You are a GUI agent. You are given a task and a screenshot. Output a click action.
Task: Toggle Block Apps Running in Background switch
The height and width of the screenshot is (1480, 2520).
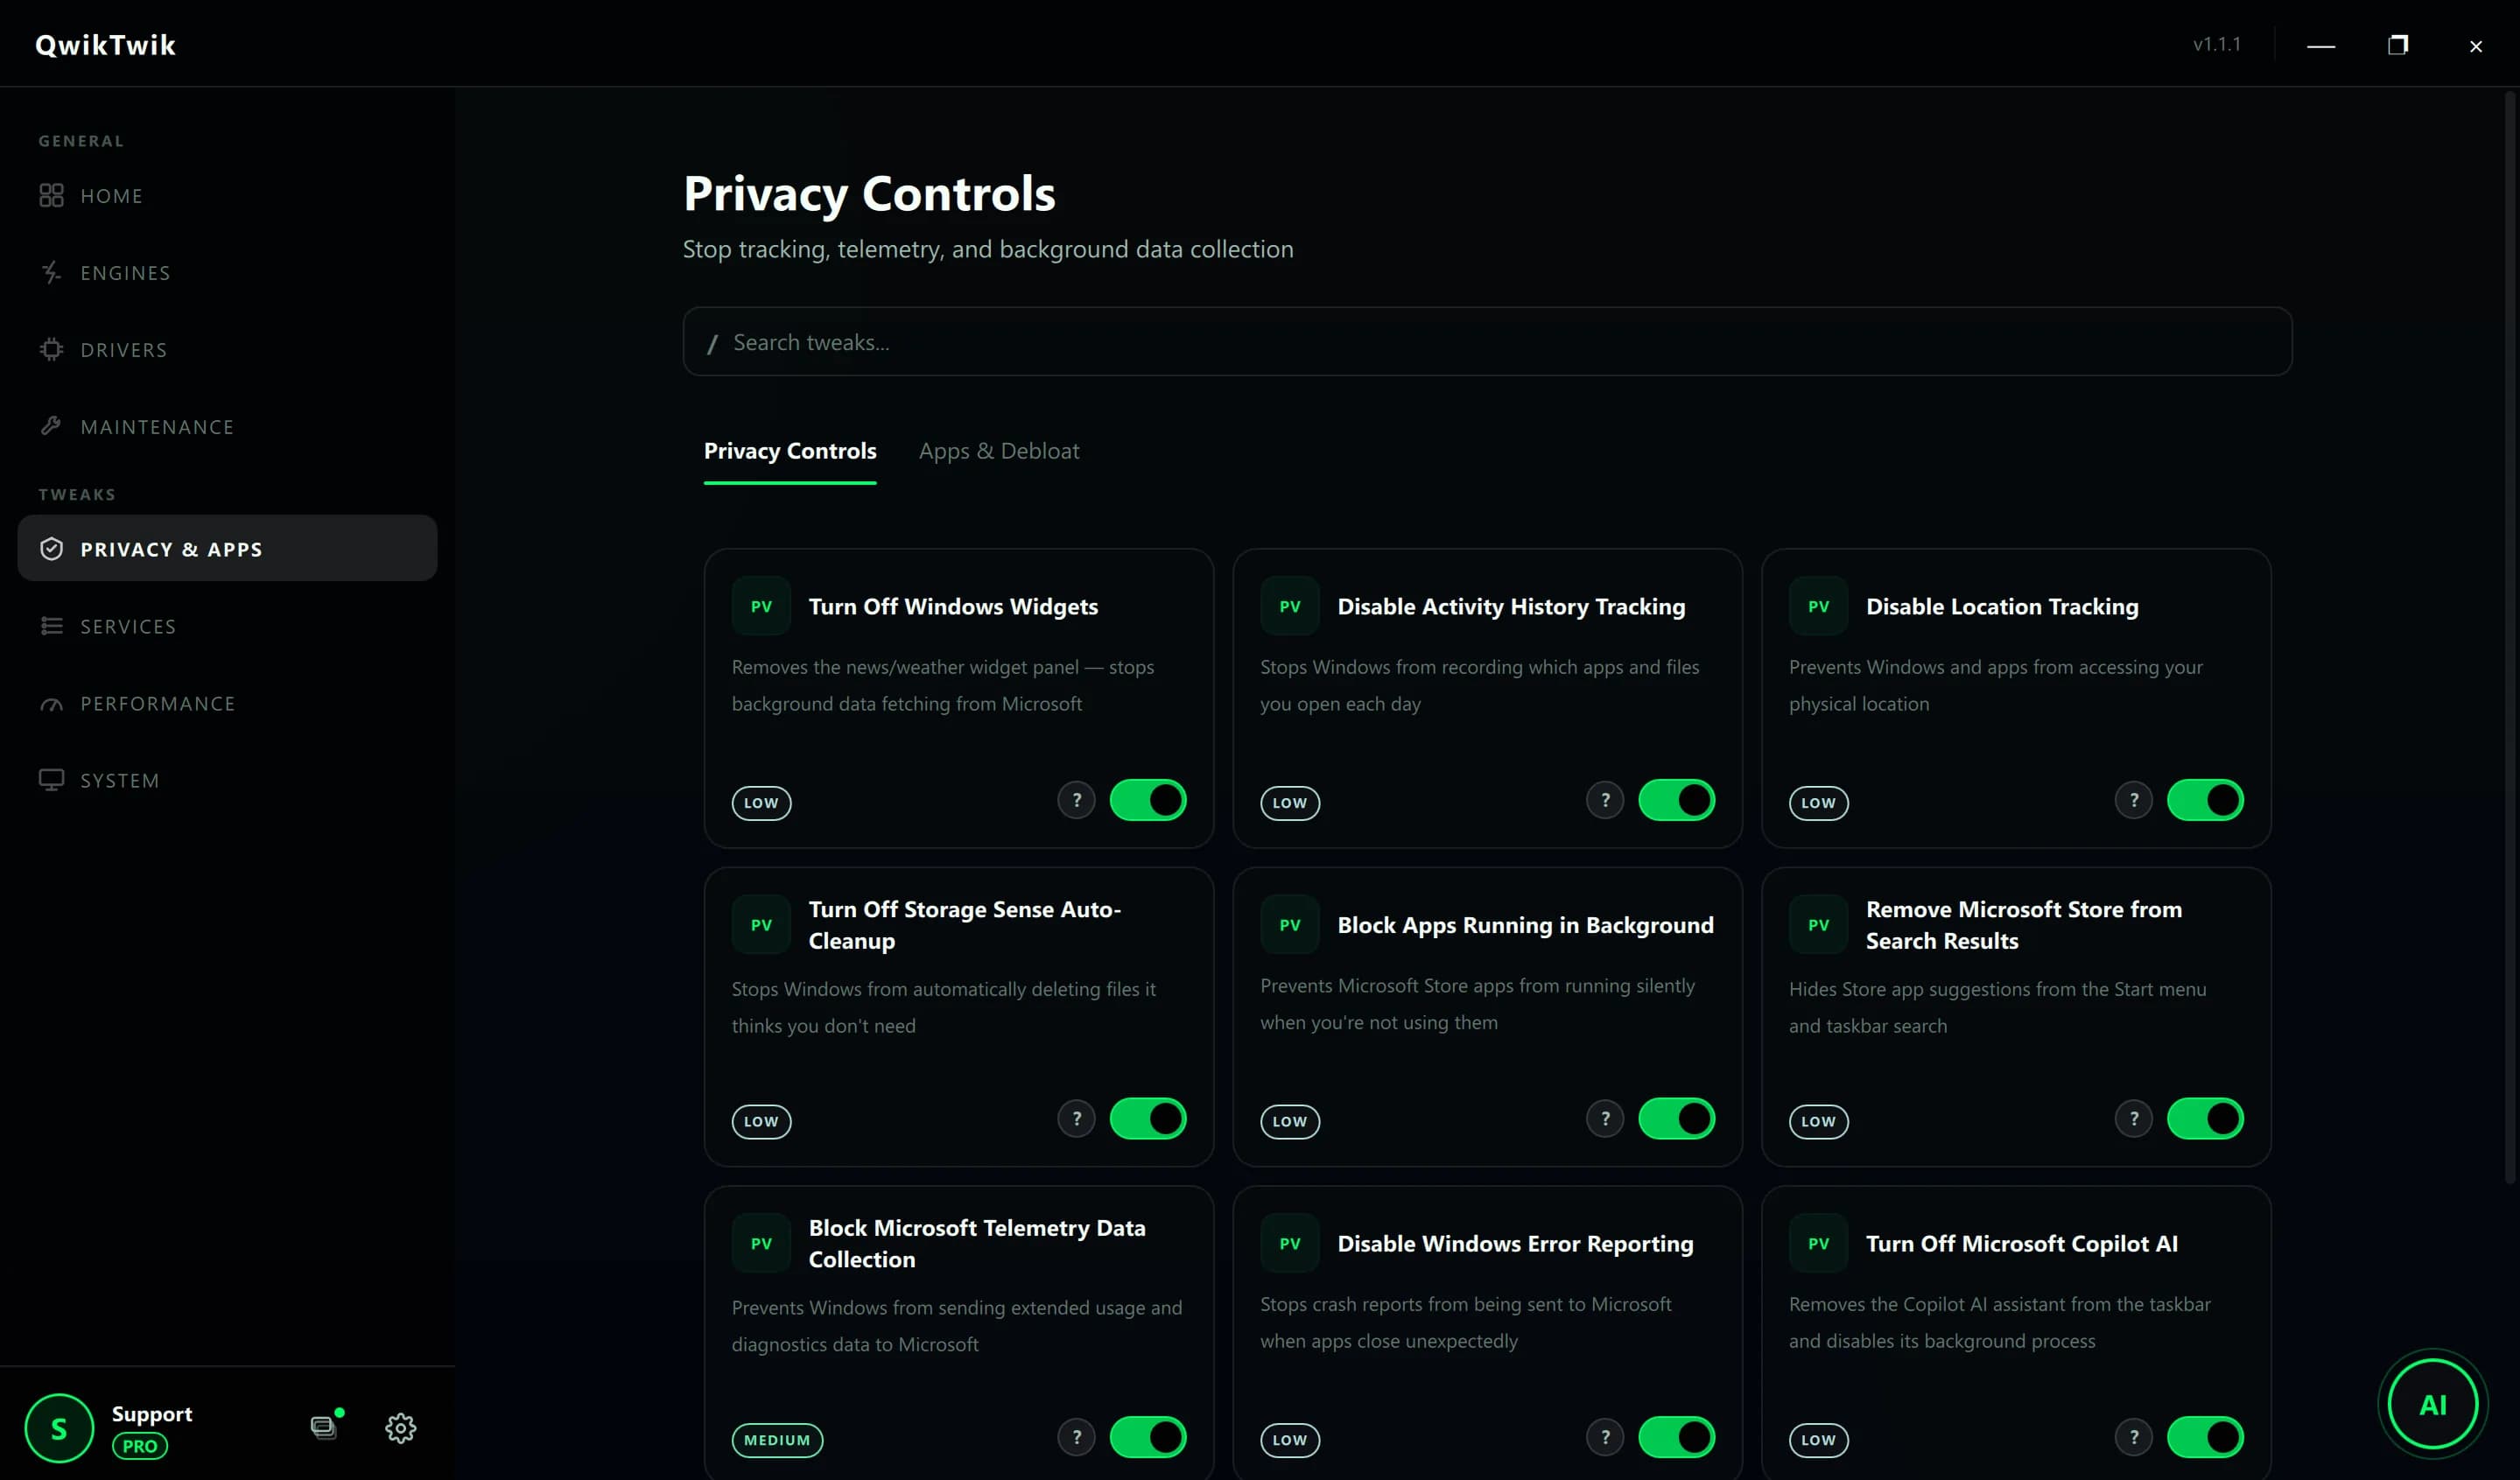coord(1676,1119)
